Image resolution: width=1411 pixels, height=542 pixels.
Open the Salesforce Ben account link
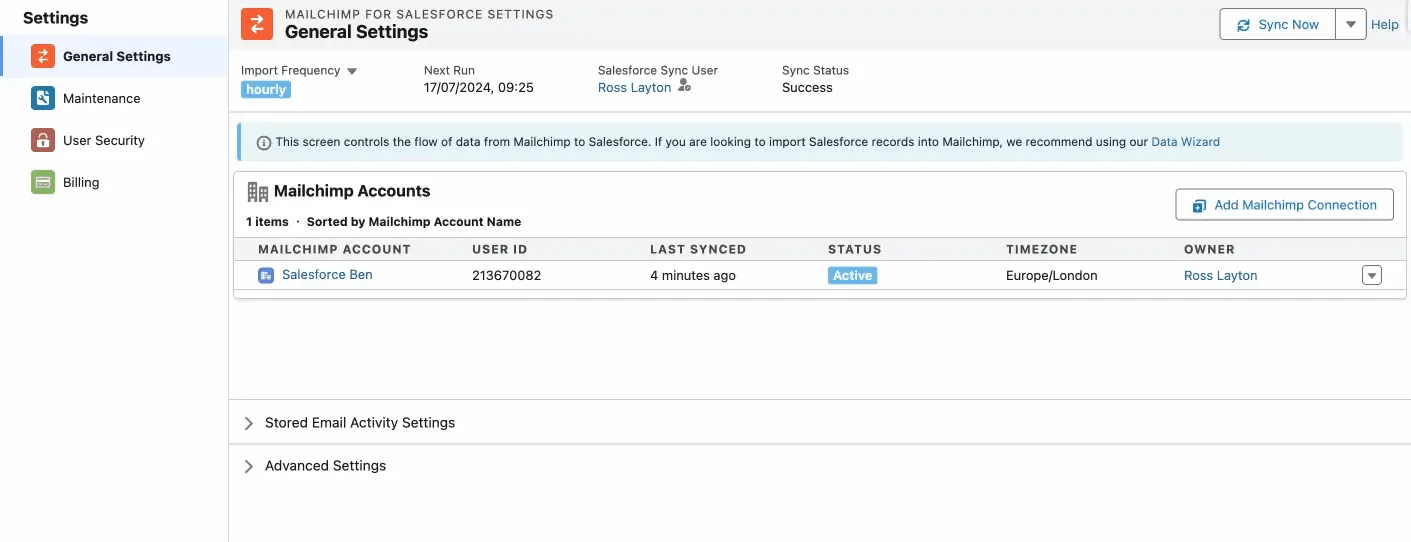[x=327, y=274]
